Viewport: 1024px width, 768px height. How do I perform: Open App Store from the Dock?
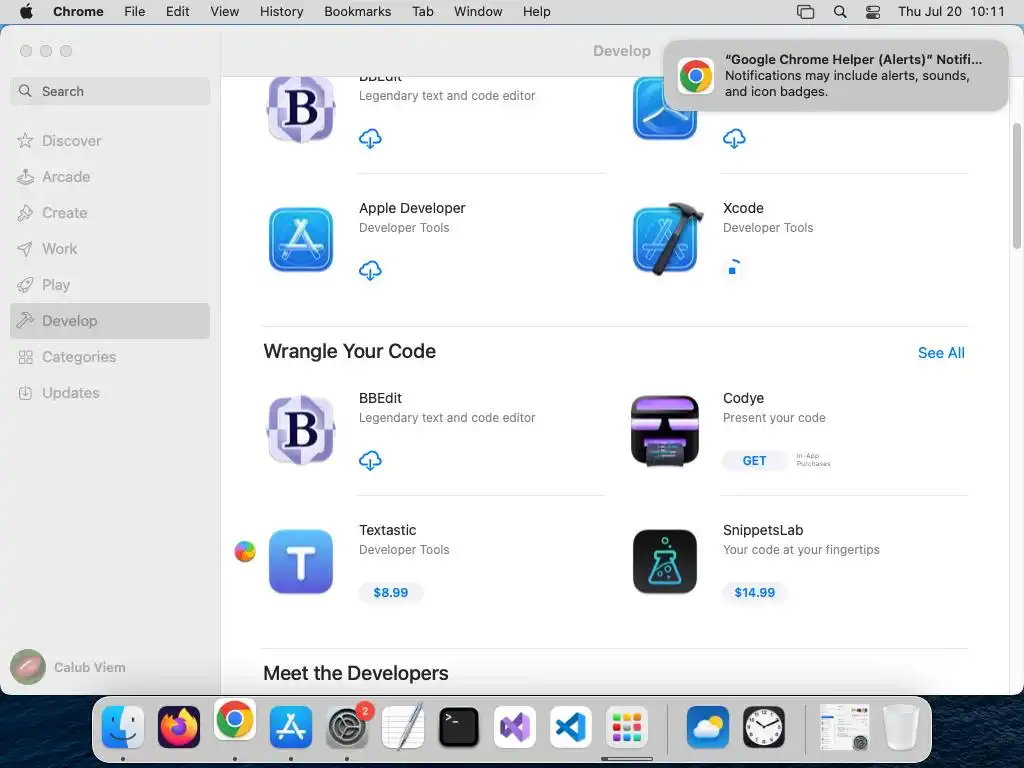[291, 727]
